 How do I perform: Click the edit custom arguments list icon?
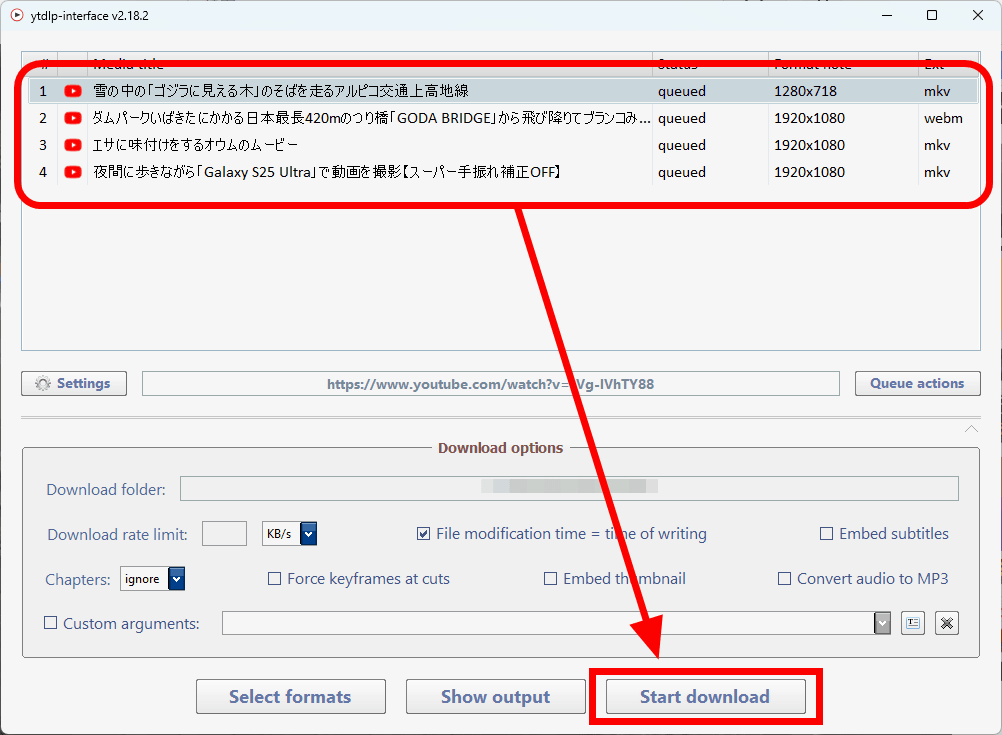pos(912,623)
